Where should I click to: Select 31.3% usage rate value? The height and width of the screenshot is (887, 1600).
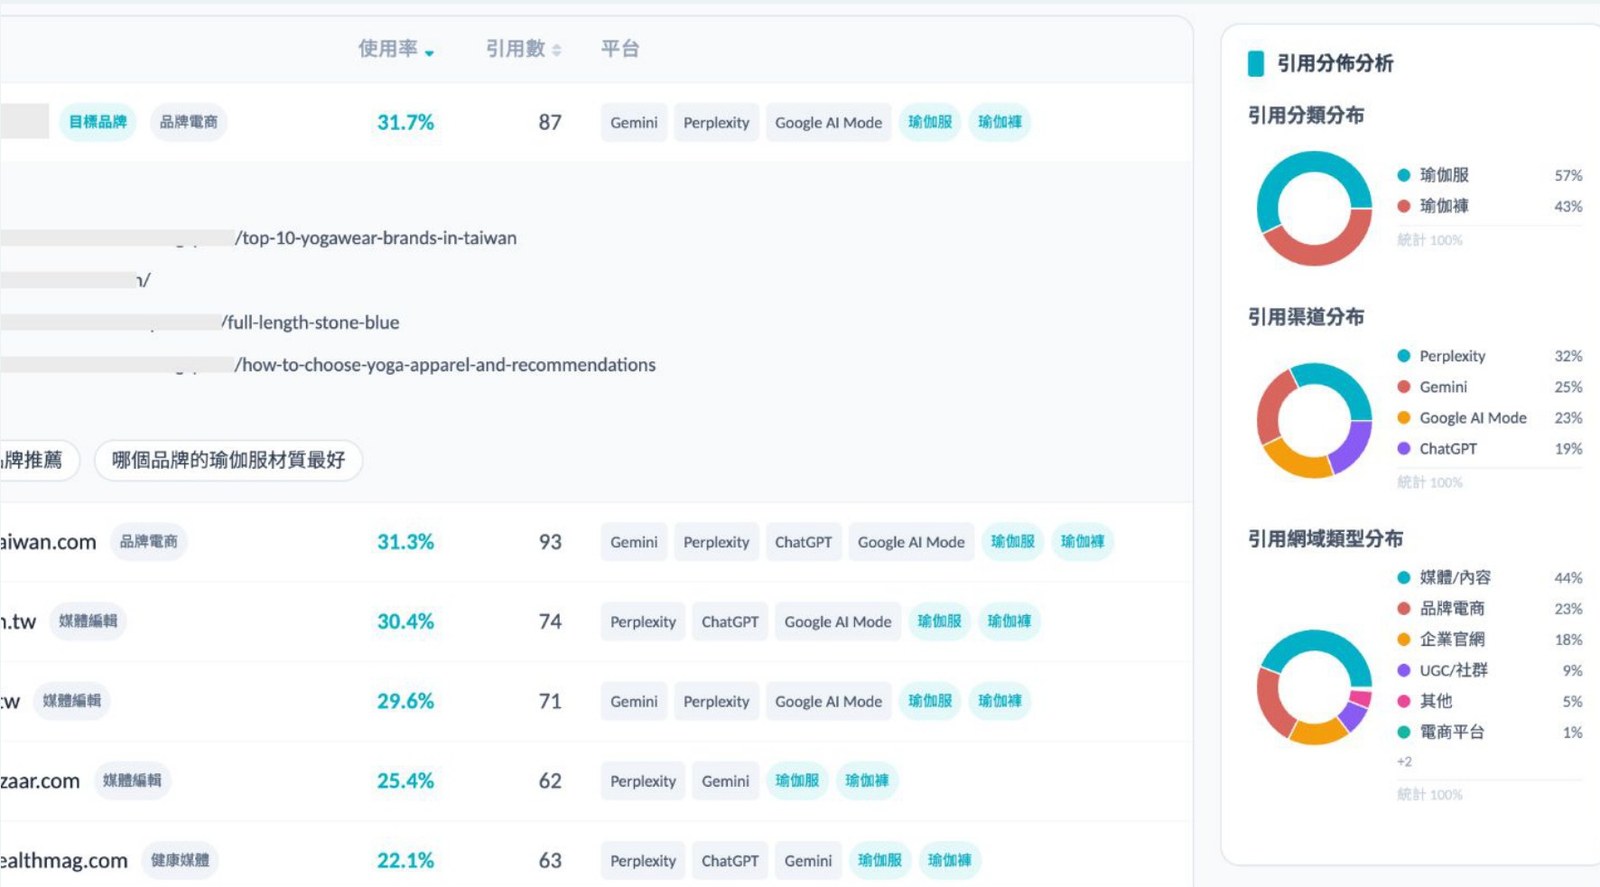pos(405,542)
